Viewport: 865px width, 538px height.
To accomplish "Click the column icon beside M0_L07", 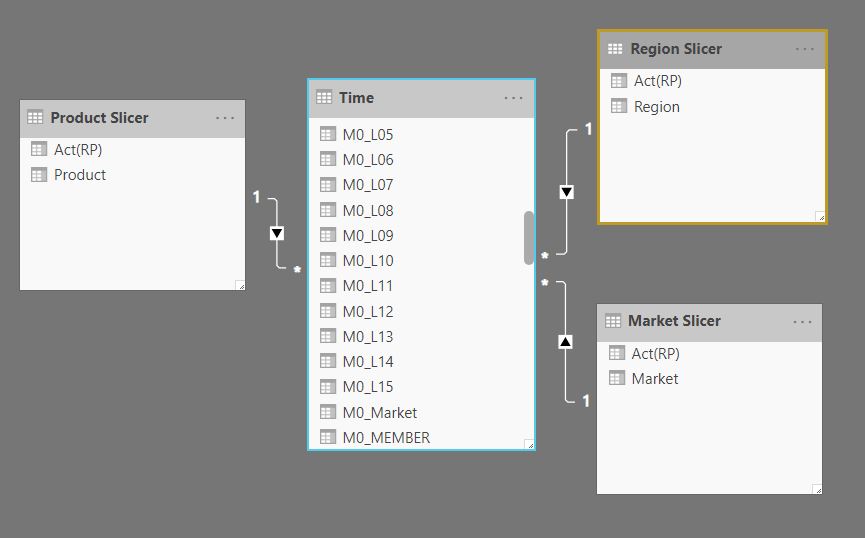I will (x=328, y=185).
